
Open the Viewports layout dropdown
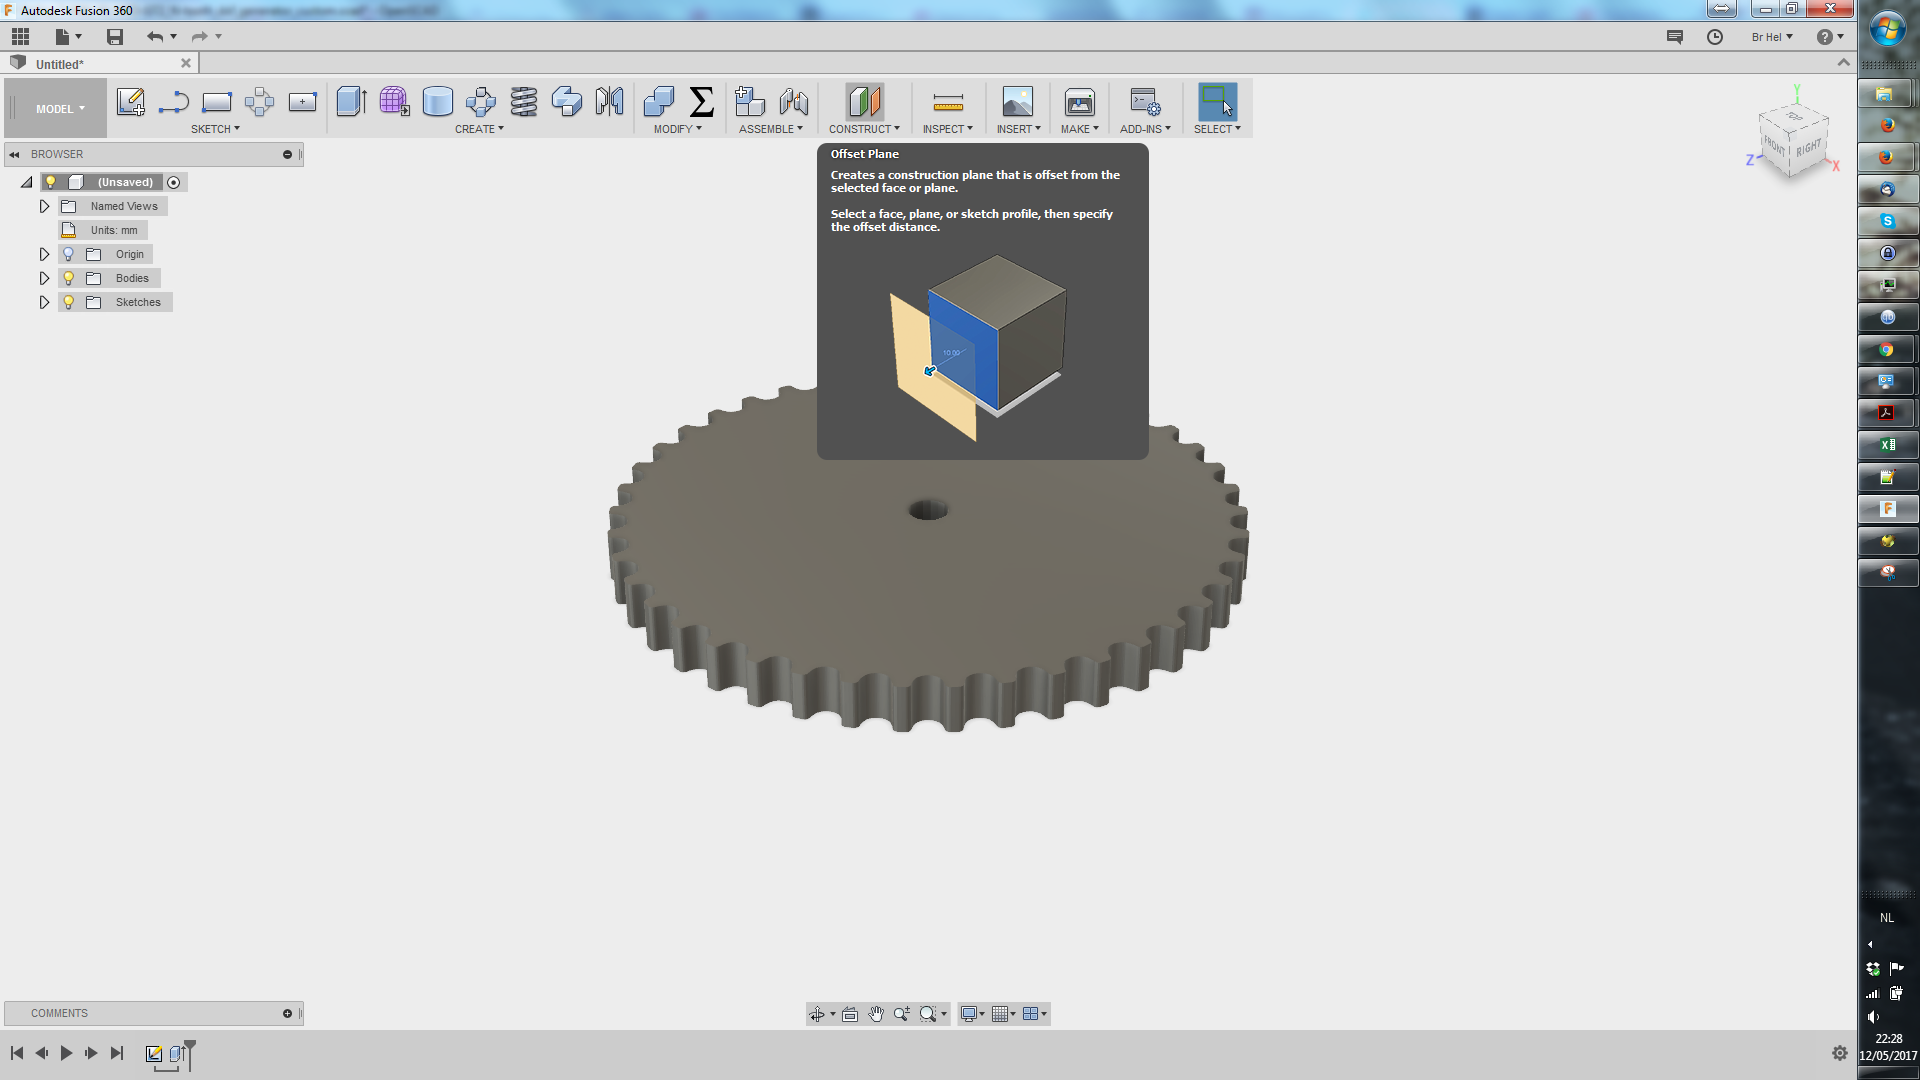pyautogui.click(x=1034, y=1014)
